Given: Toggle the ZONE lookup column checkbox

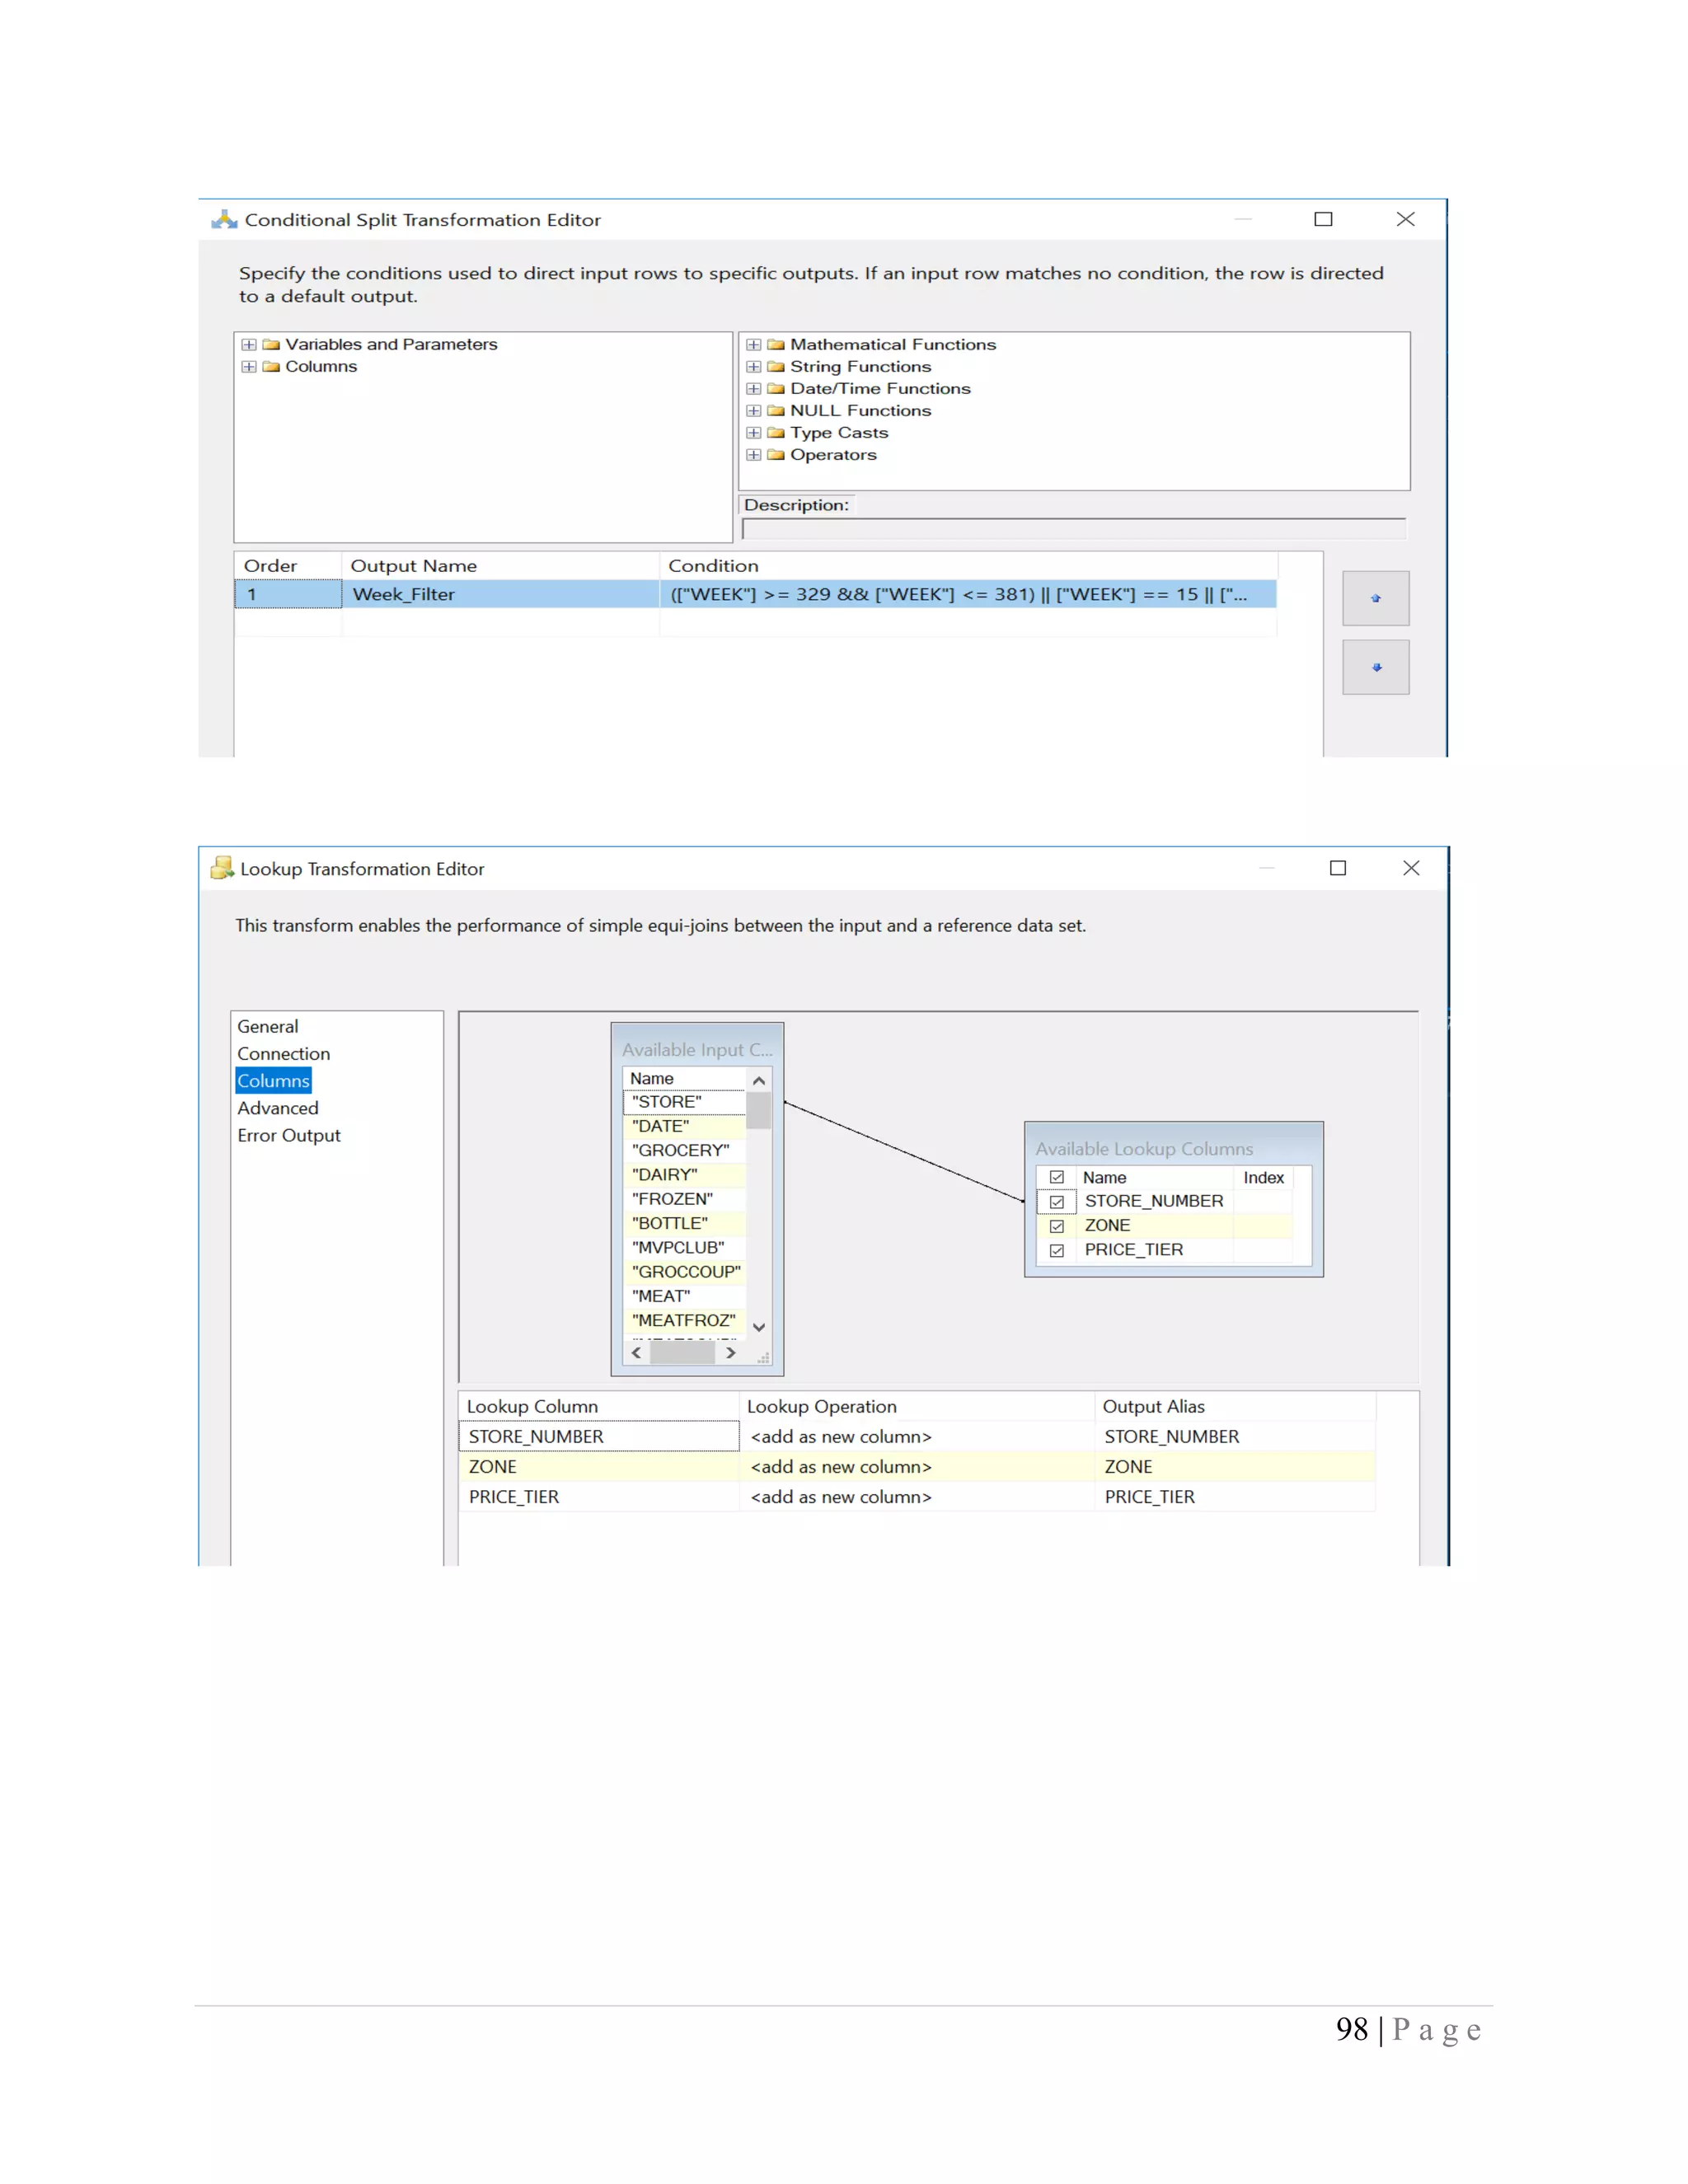Looking at the screenshot, I should click(x=1056, y=1226).
